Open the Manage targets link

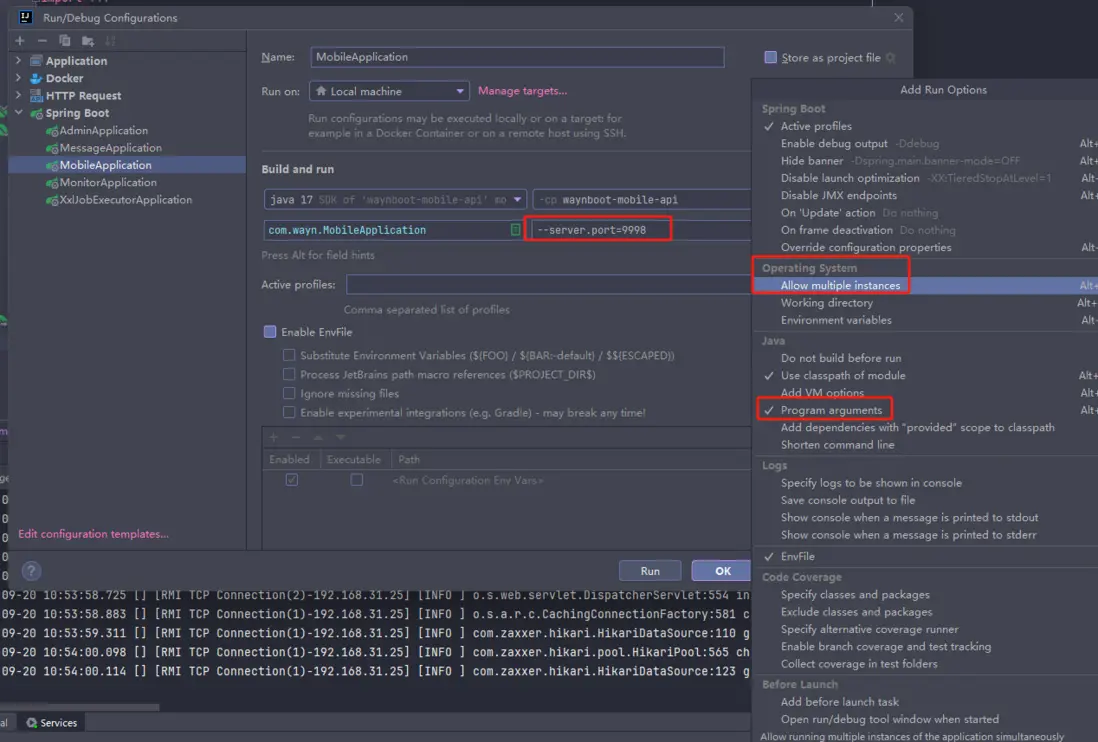(x=522, y=91)
